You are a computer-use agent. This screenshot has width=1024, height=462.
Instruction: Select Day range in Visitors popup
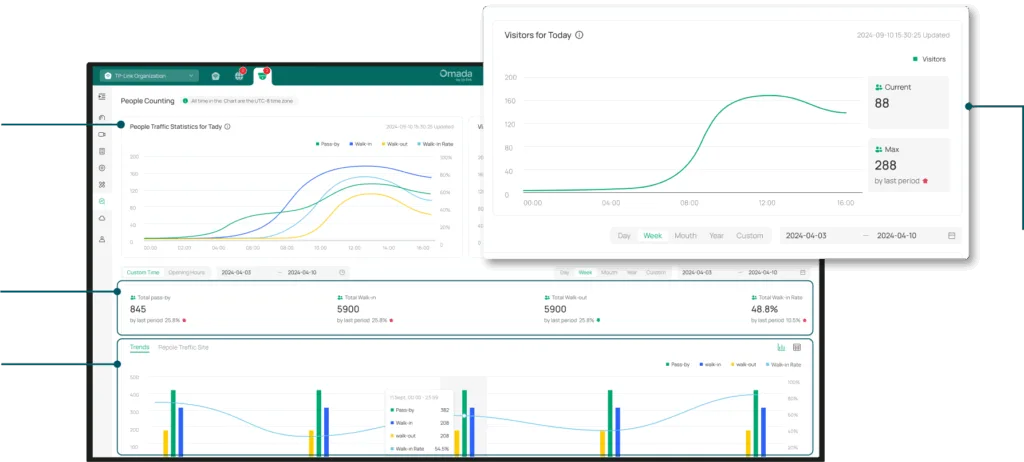click(624, 236)
